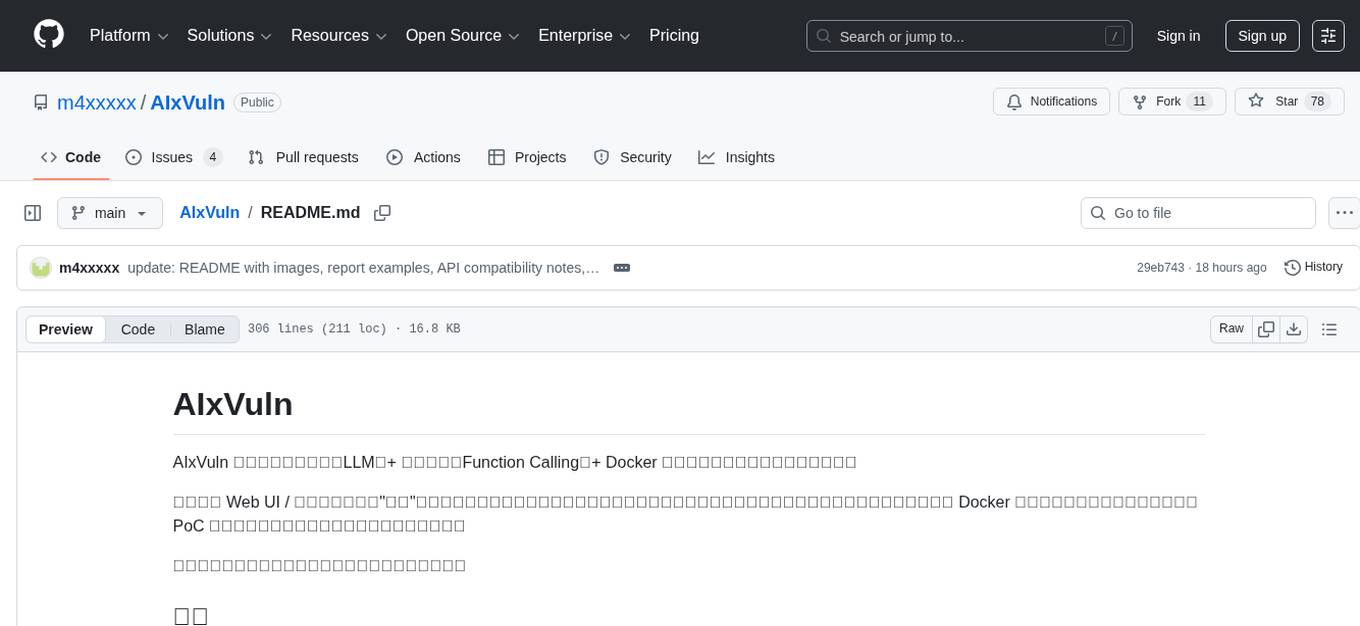Select Pricing in the navigation bar

pyautogui.click(x=674, y=35)
